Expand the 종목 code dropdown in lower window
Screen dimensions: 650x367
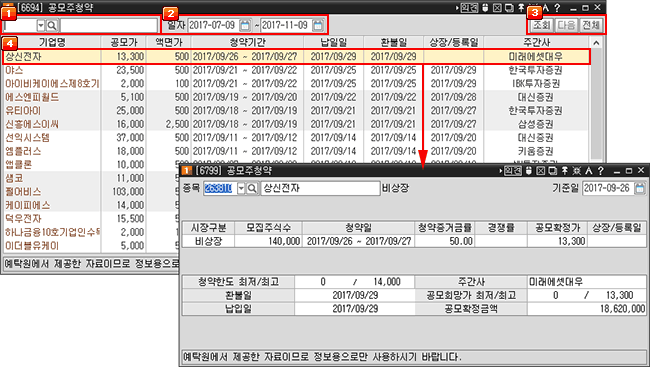241,188
